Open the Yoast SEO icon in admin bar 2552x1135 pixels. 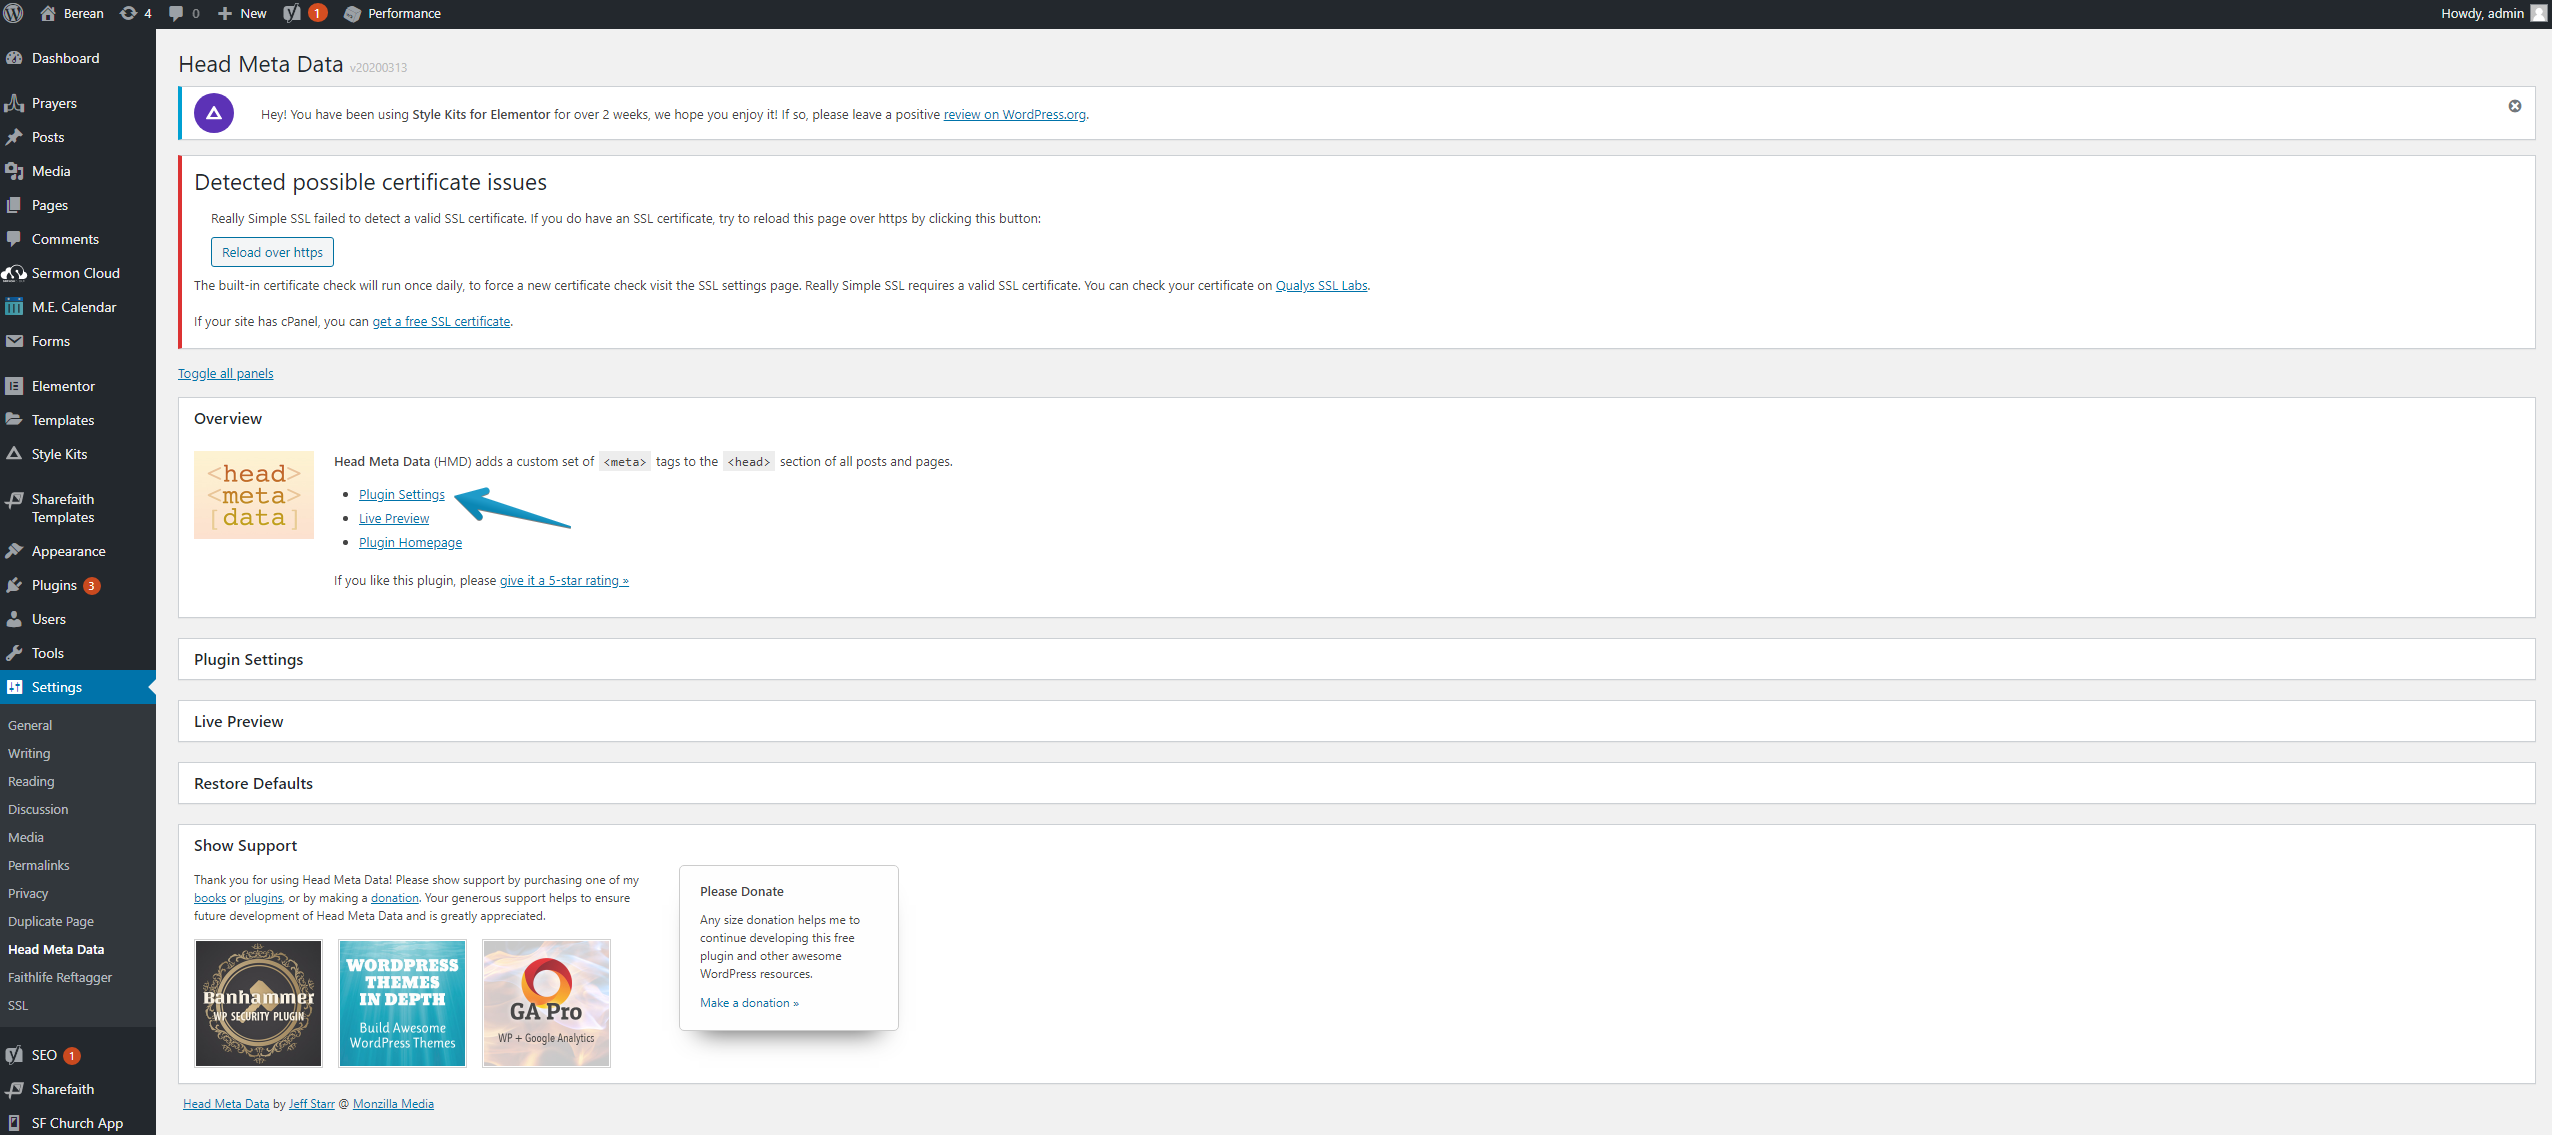(x=292, y=13)
